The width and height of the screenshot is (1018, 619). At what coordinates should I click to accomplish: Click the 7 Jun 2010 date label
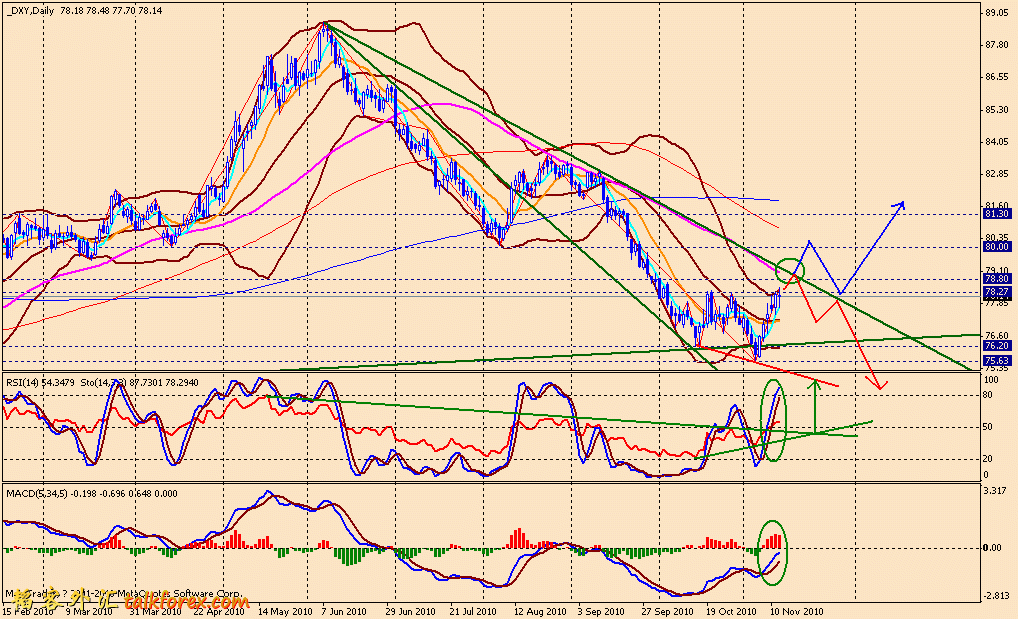(343, 612)
